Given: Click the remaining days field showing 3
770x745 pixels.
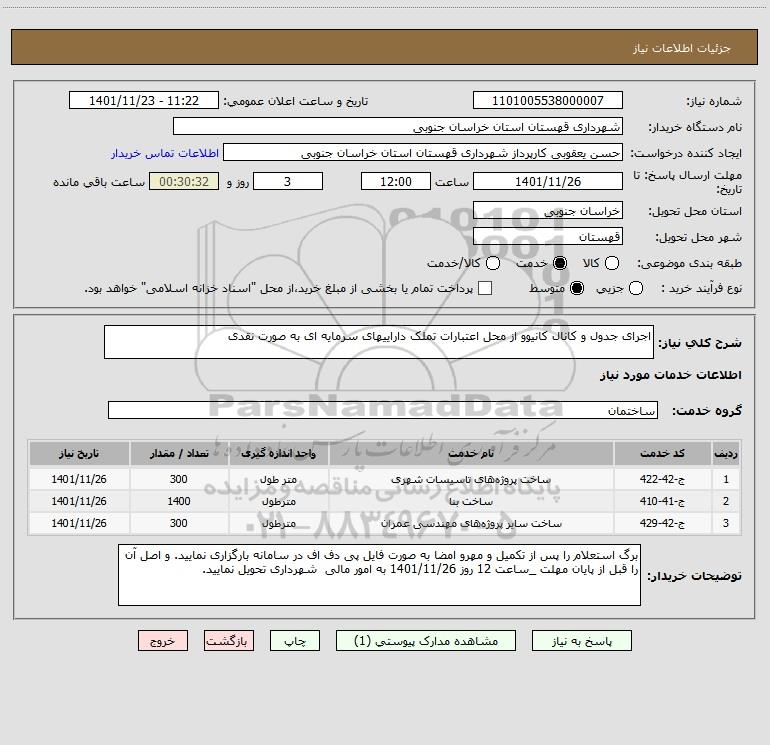Looking at the screenshot, I should (x=288, y=181).
